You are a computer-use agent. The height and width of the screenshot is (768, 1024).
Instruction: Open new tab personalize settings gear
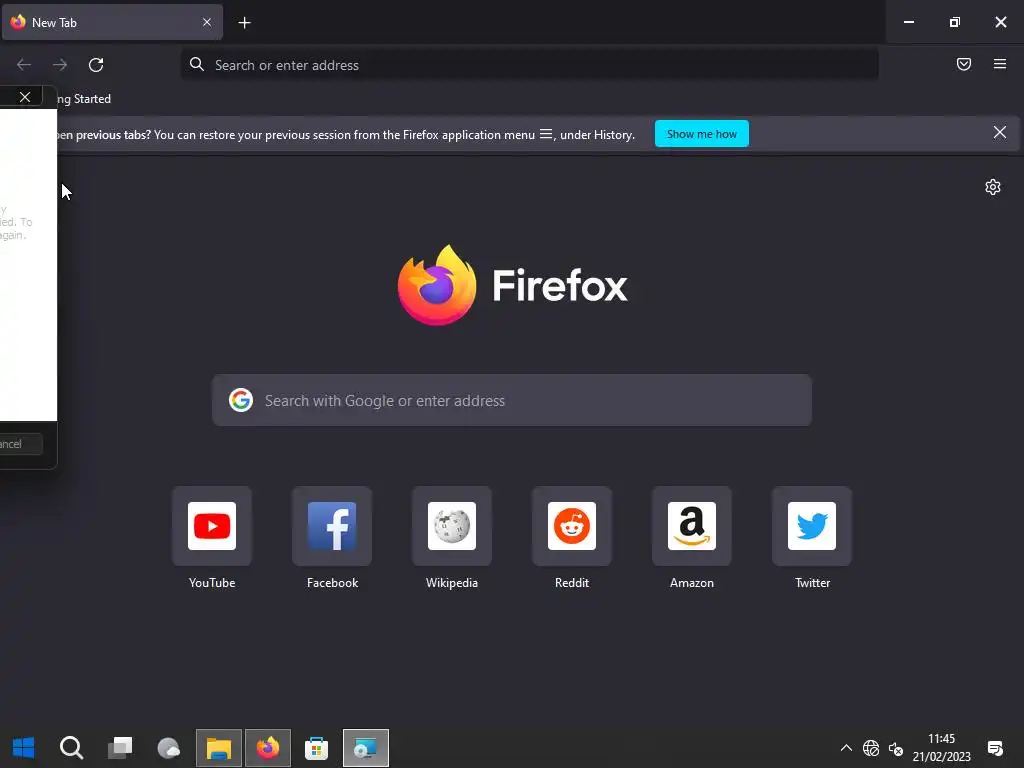click(993, 187)
